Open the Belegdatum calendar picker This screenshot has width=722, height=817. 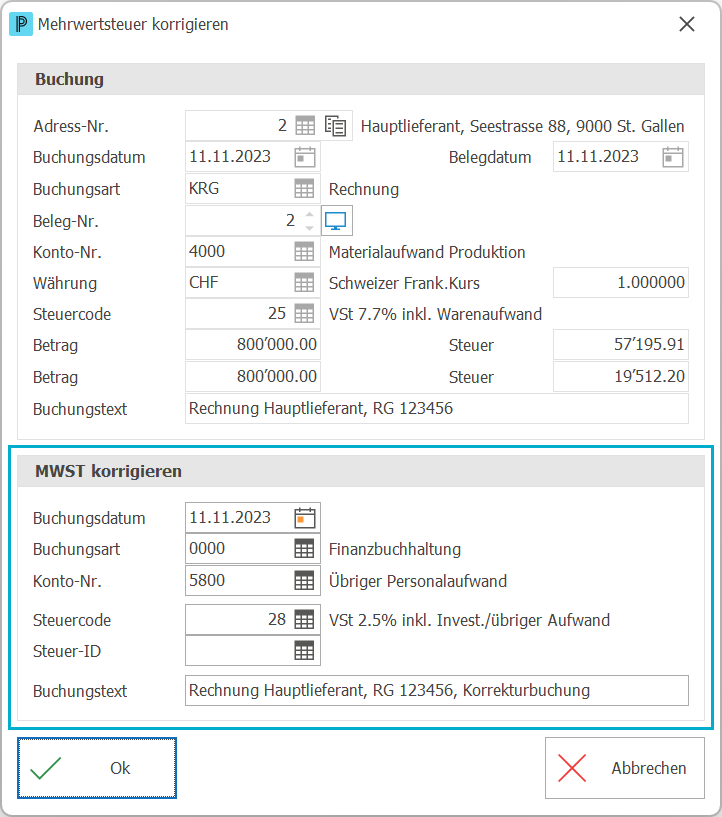click(673, 157)
